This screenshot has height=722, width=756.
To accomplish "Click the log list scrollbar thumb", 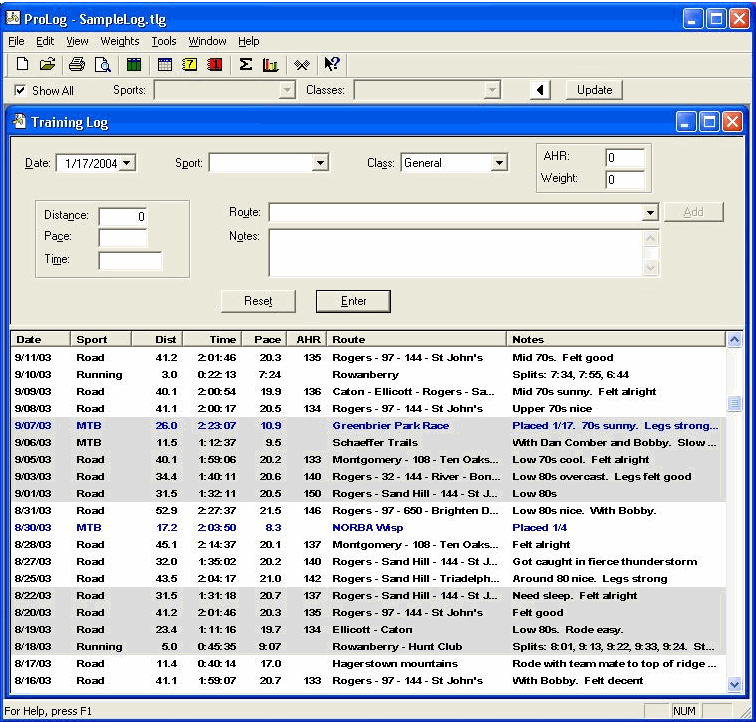I will click(x=734, y=403).
